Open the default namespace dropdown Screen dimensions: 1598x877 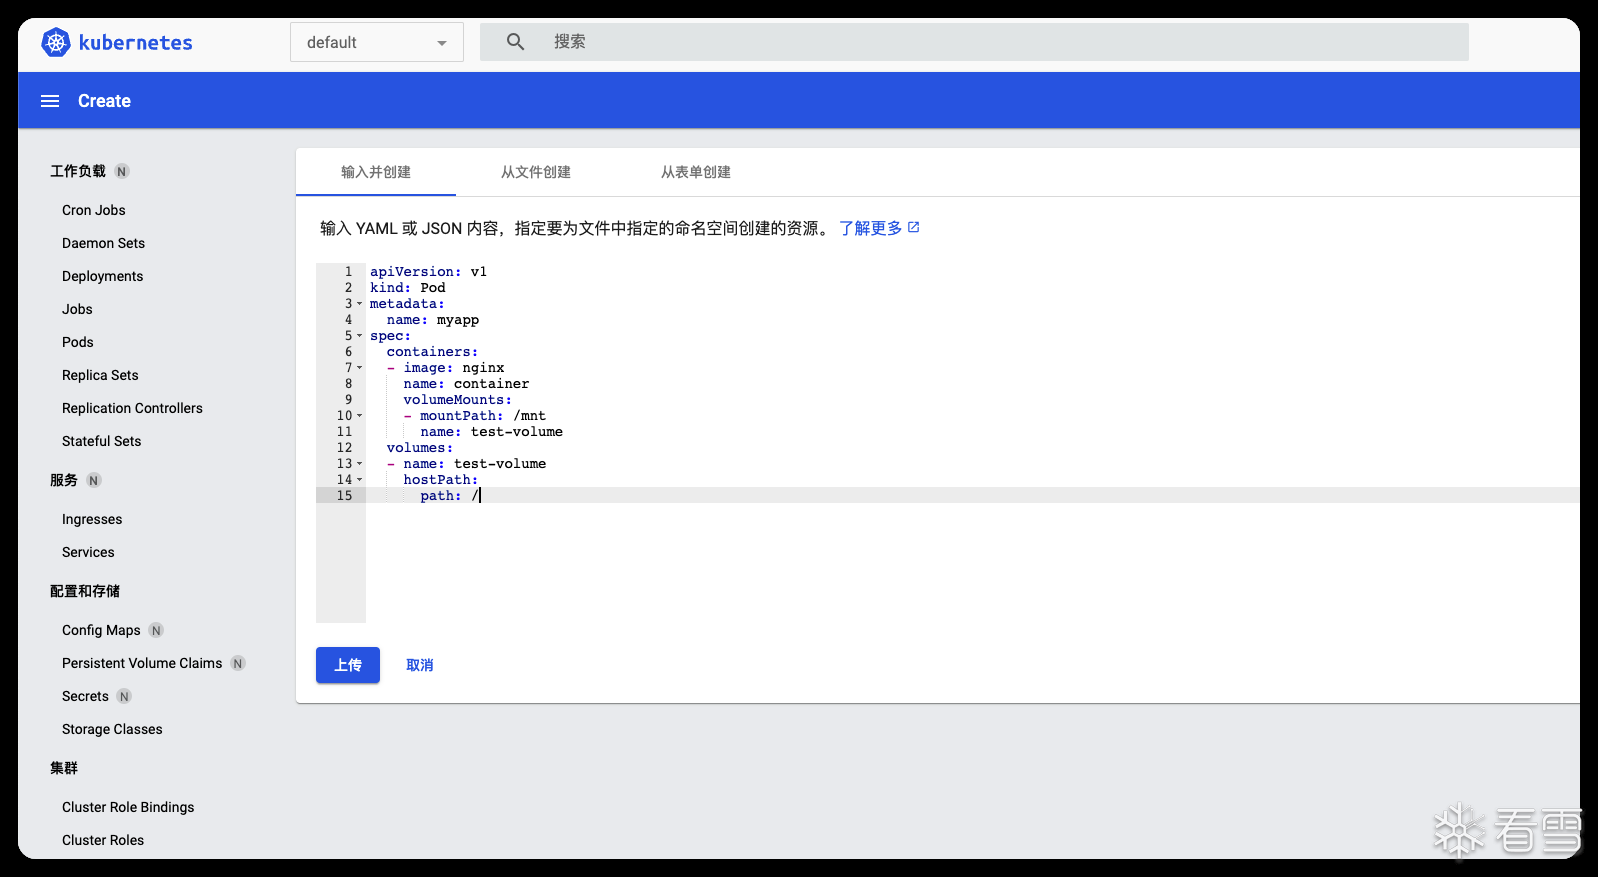coord(376,42)
